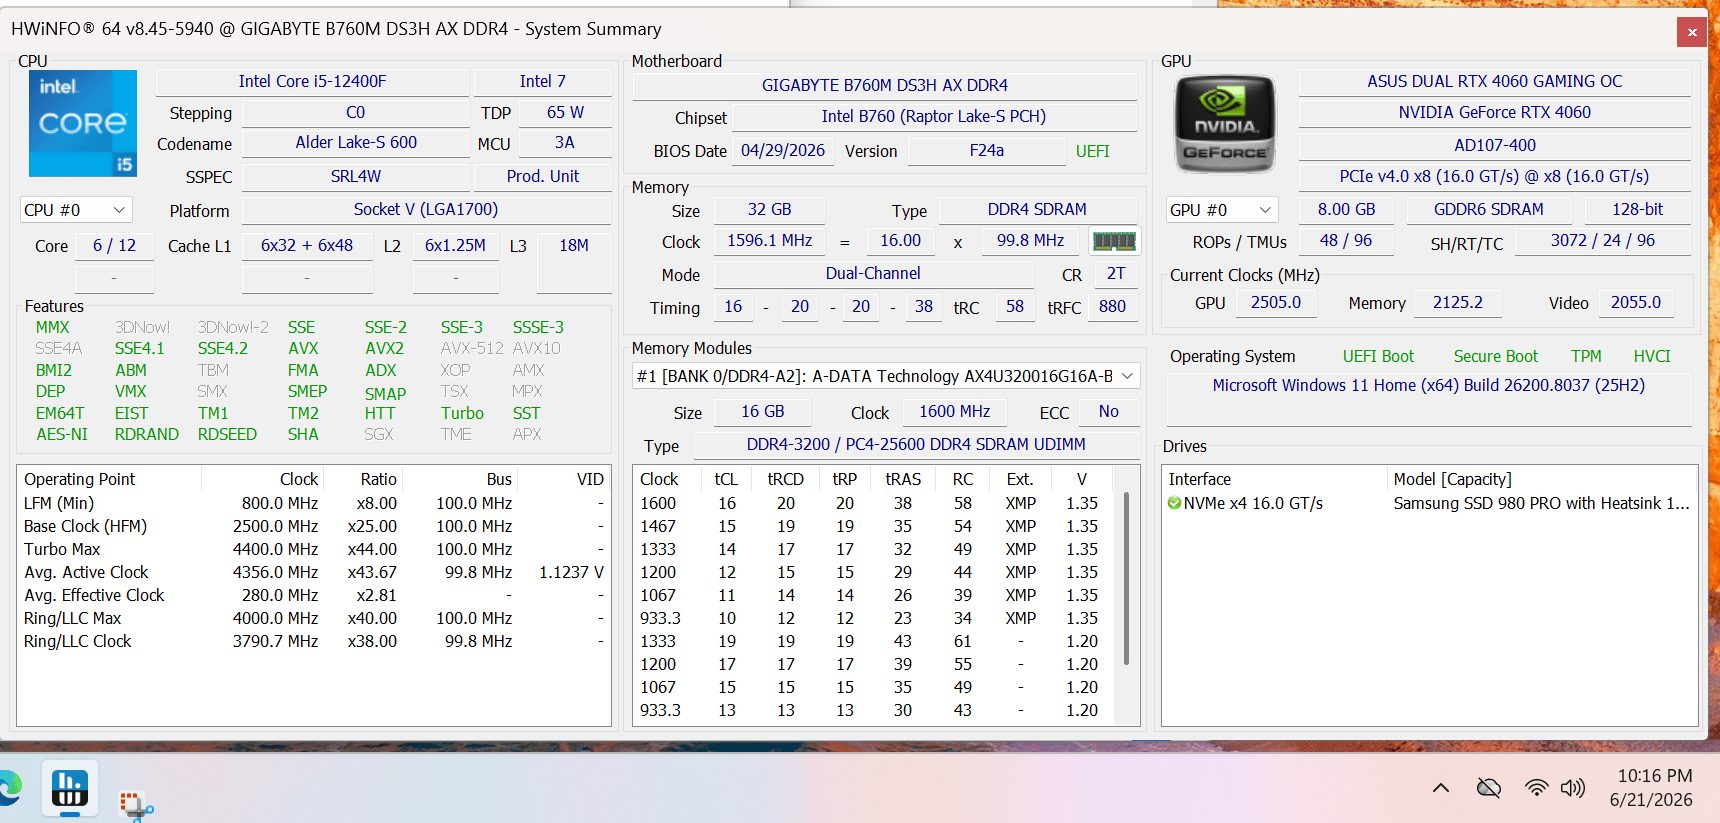Click the Microsoft Windows 11 Home build text
Screen dimensions: 1720x823
(1428, 386)
